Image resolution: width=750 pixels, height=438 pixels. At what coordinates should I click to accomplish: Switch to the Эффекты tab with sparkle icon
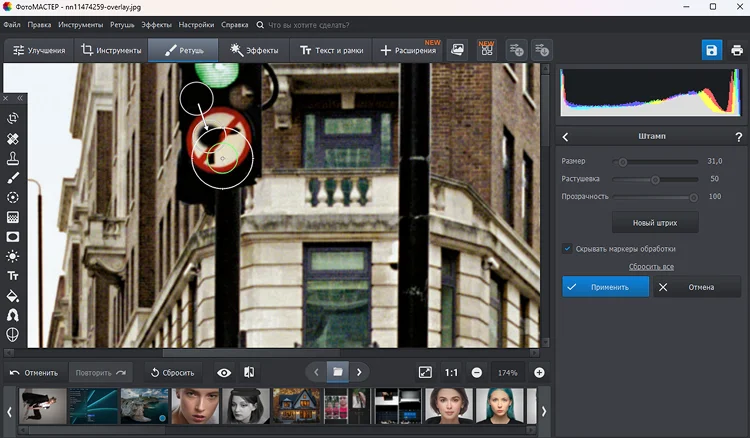point(254,50)
